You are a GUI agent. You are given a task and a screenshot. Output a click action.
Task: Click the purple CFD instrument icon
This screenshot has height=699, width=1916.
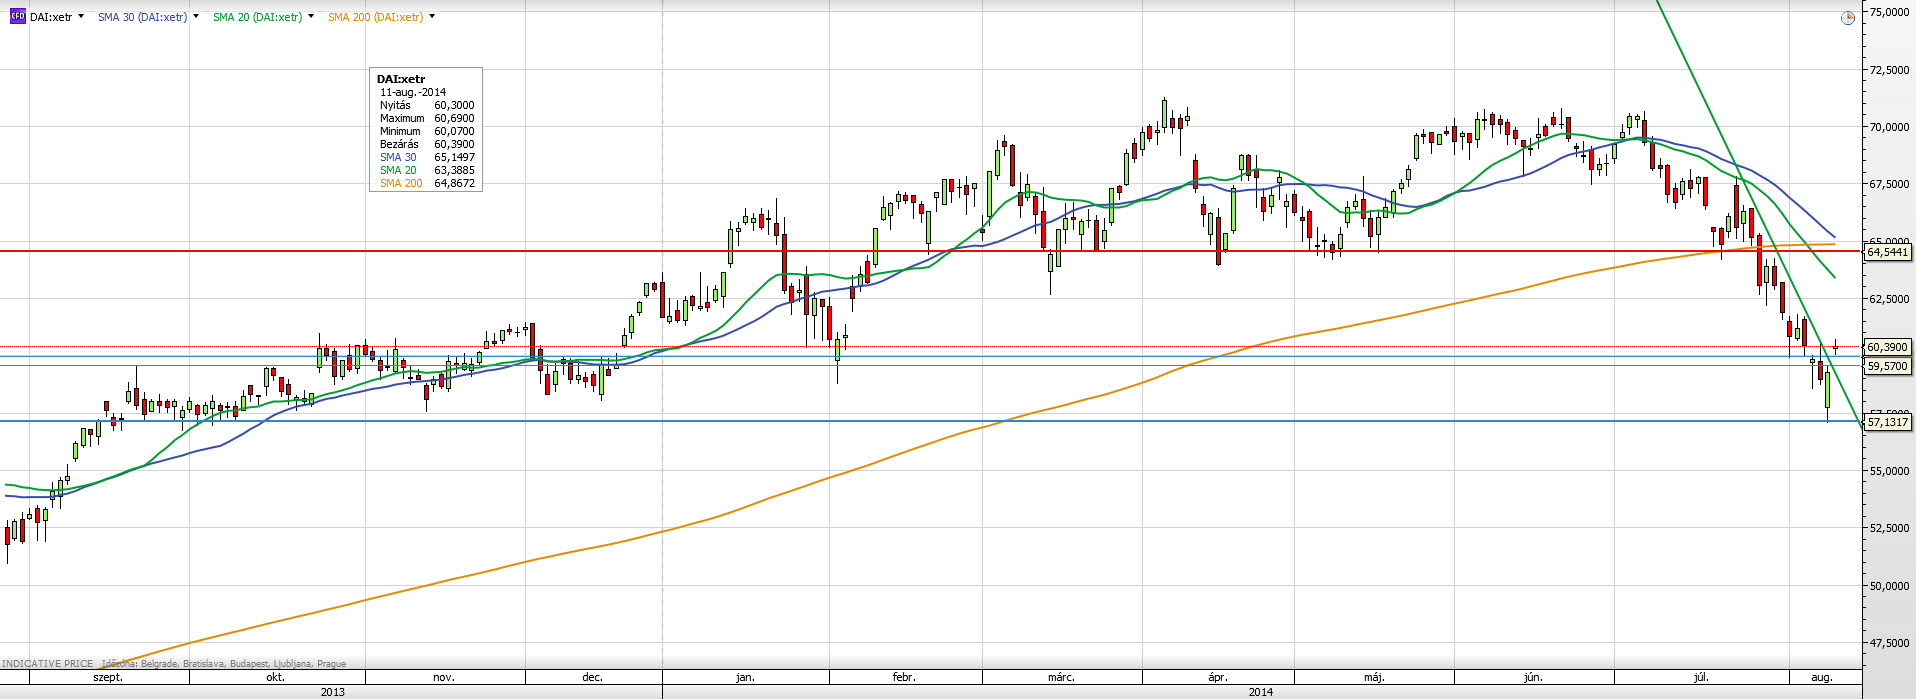click(17, 17)
